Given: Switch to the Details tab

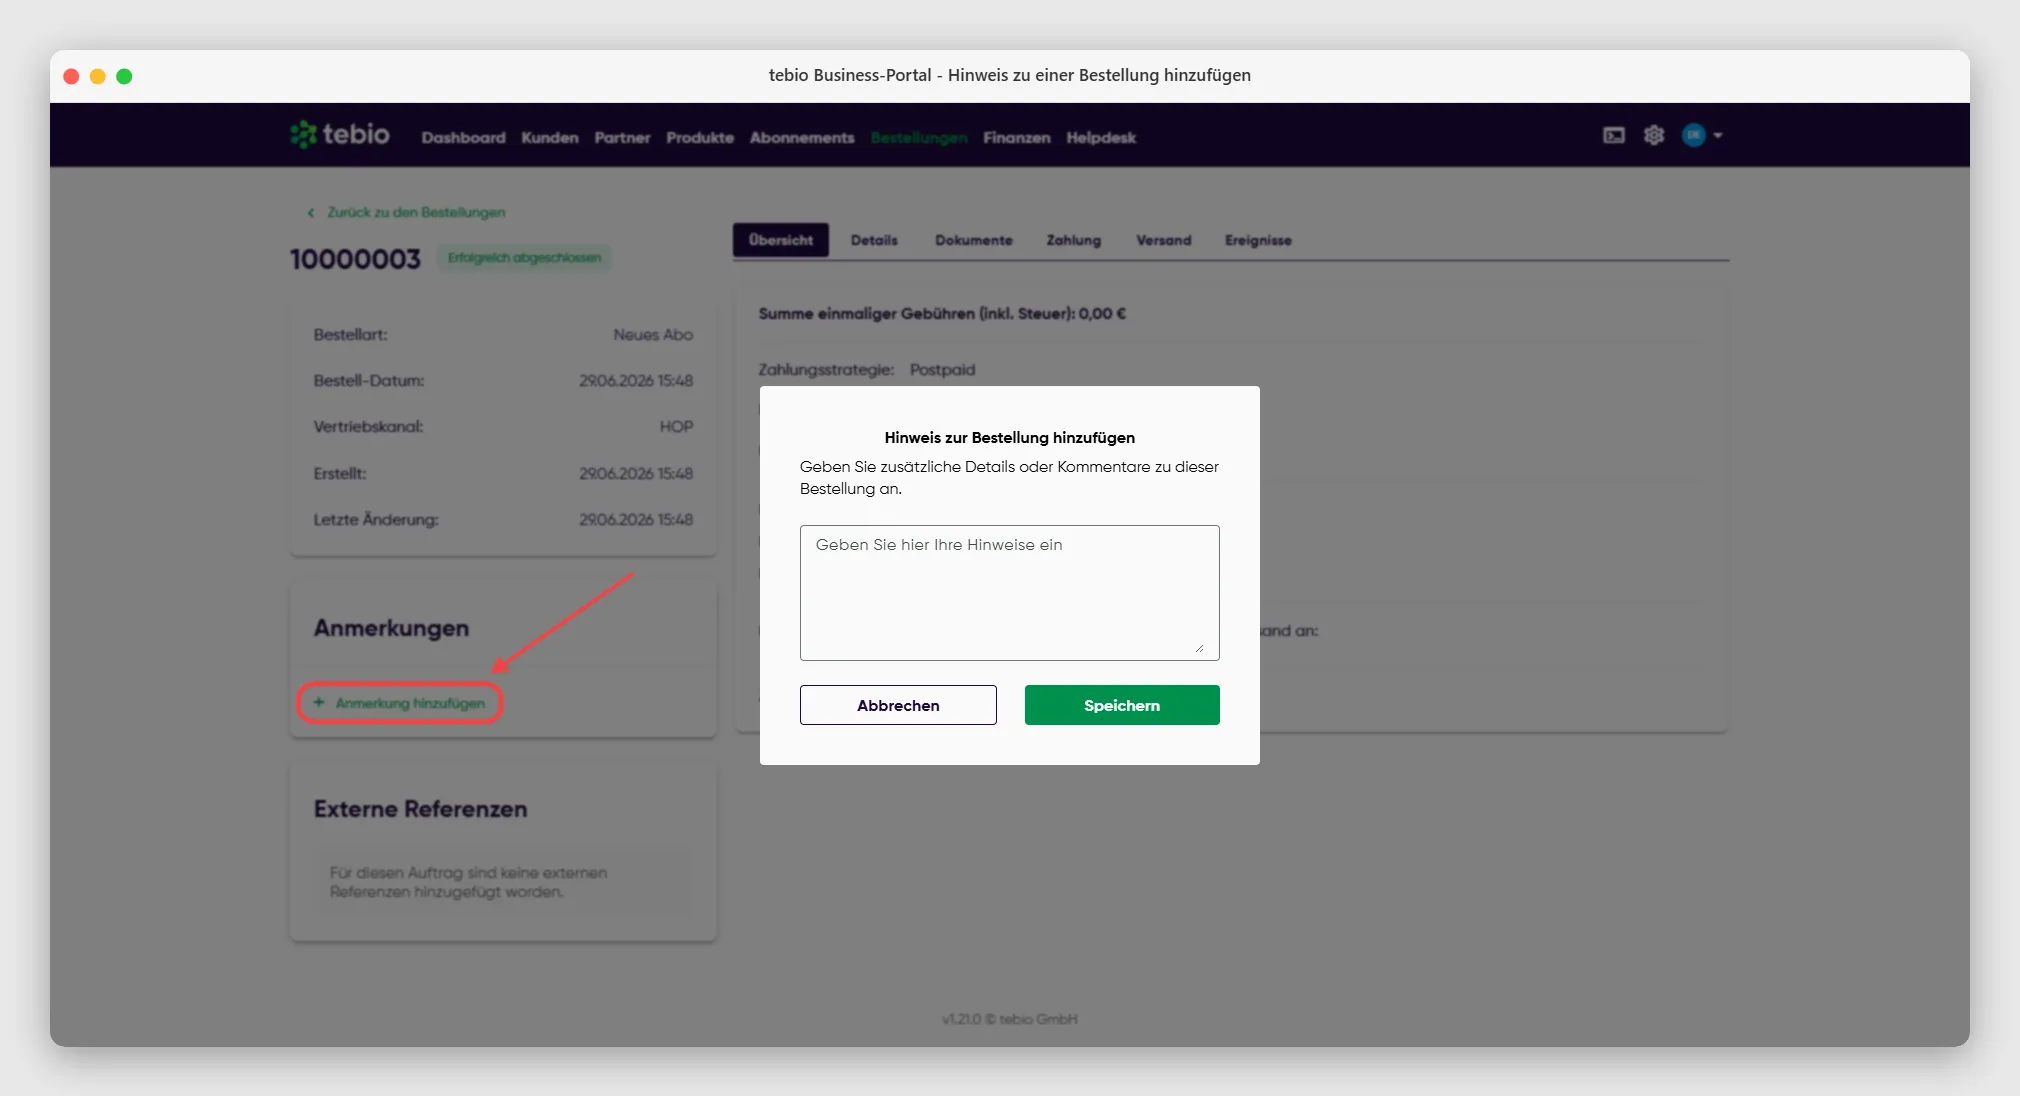Looking at the screenshot, I should 874,240.
